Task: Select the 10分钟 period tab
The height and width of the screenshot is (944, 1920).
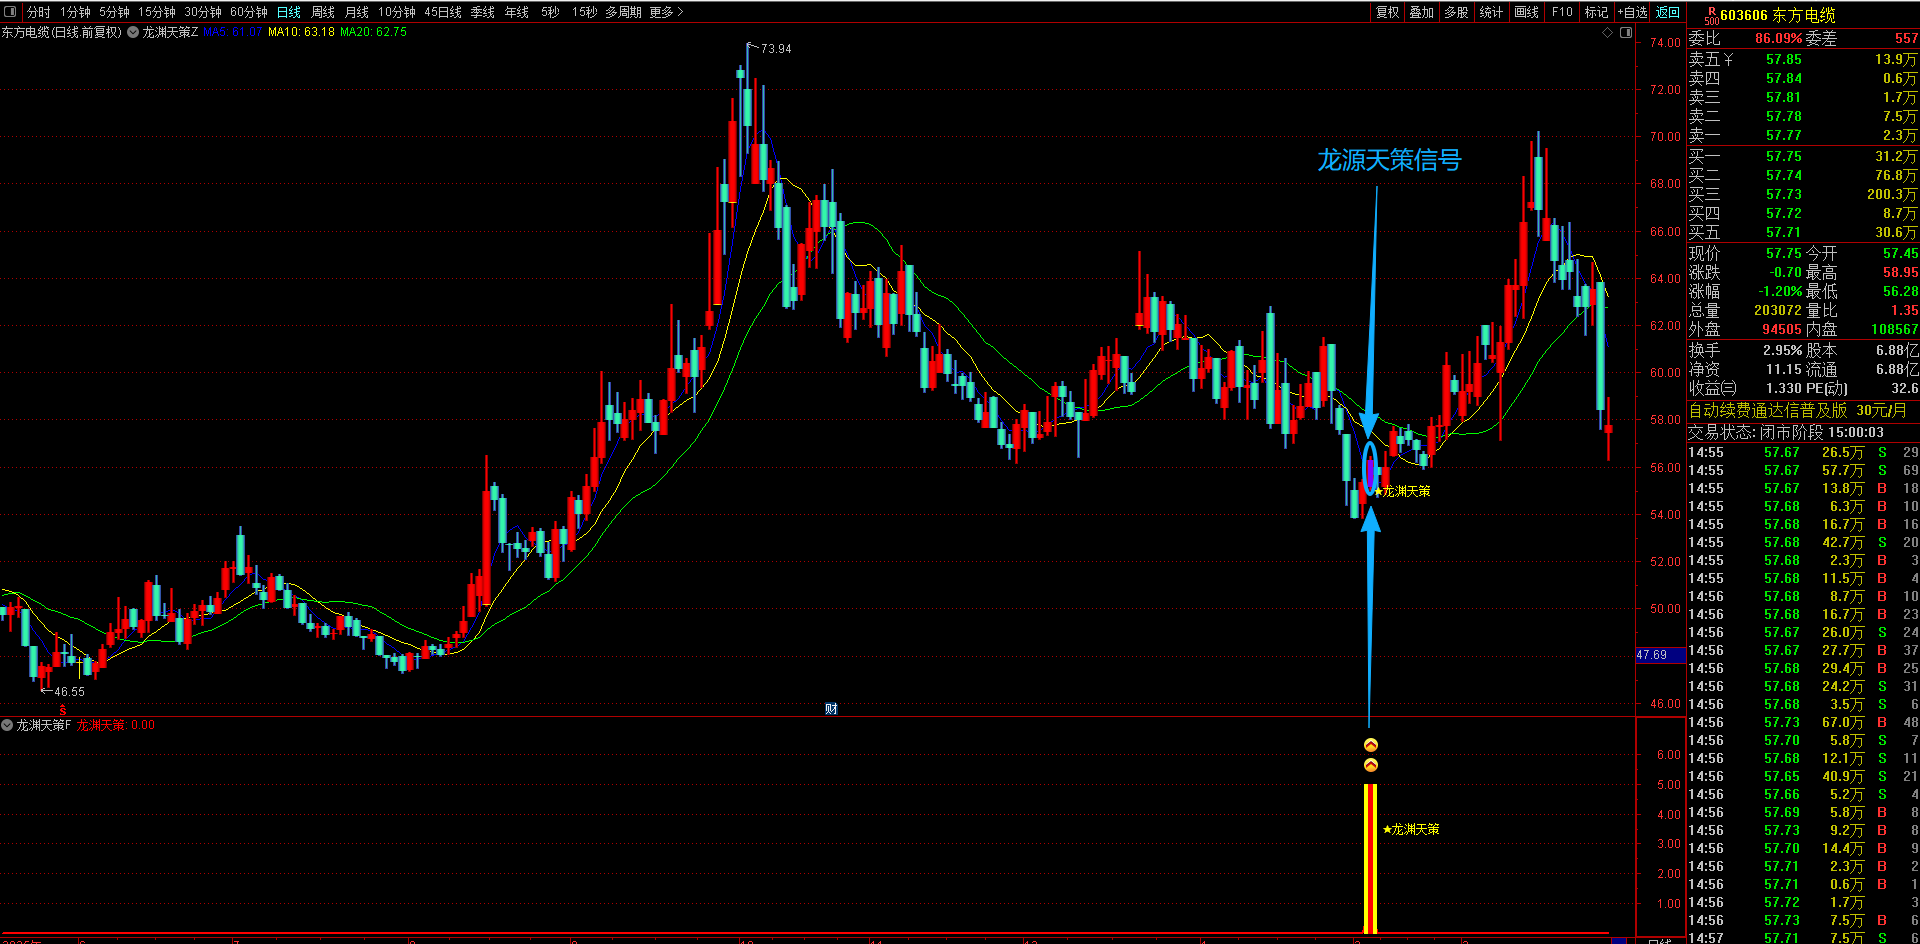Action: (397, 12)
